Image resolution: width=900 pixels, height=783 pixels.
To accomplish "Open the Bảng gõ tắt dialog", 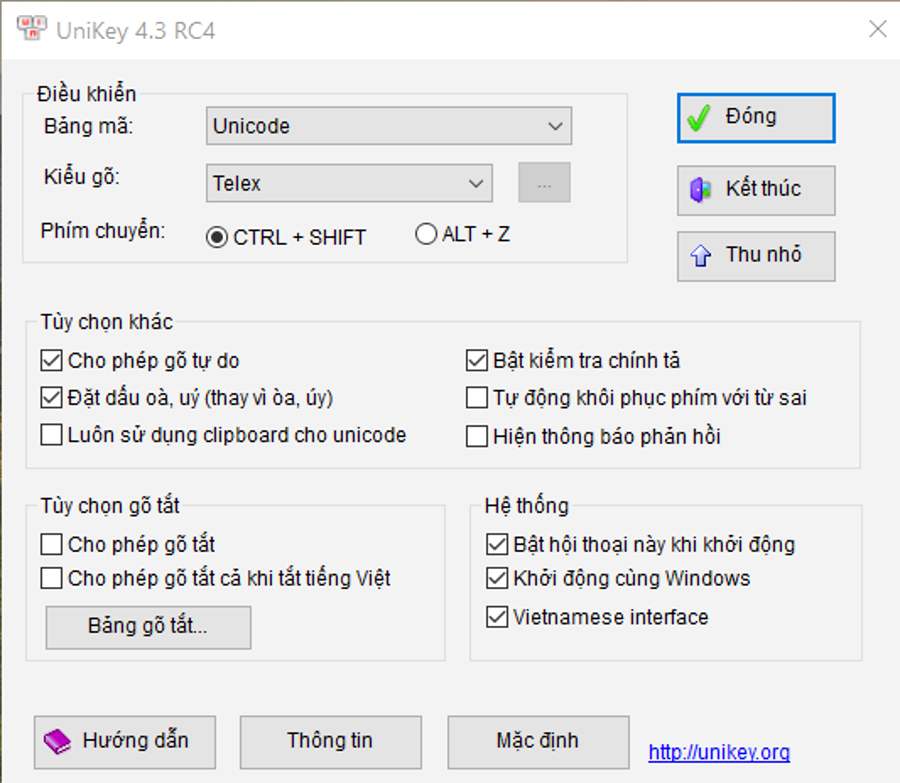I will [x=147, y=627].
